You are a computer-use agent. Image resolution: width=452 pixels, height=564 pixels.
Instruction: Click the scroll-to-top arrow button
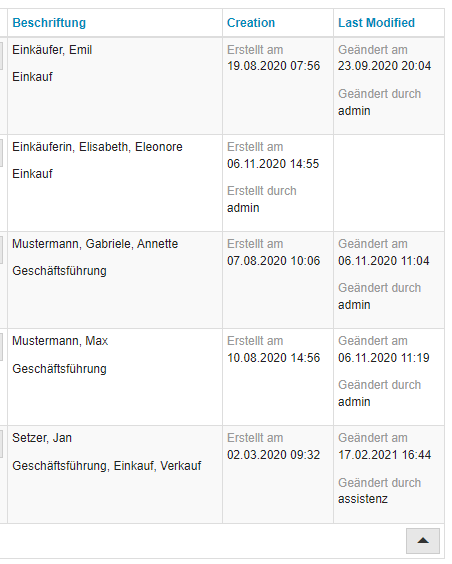point(423,541)
